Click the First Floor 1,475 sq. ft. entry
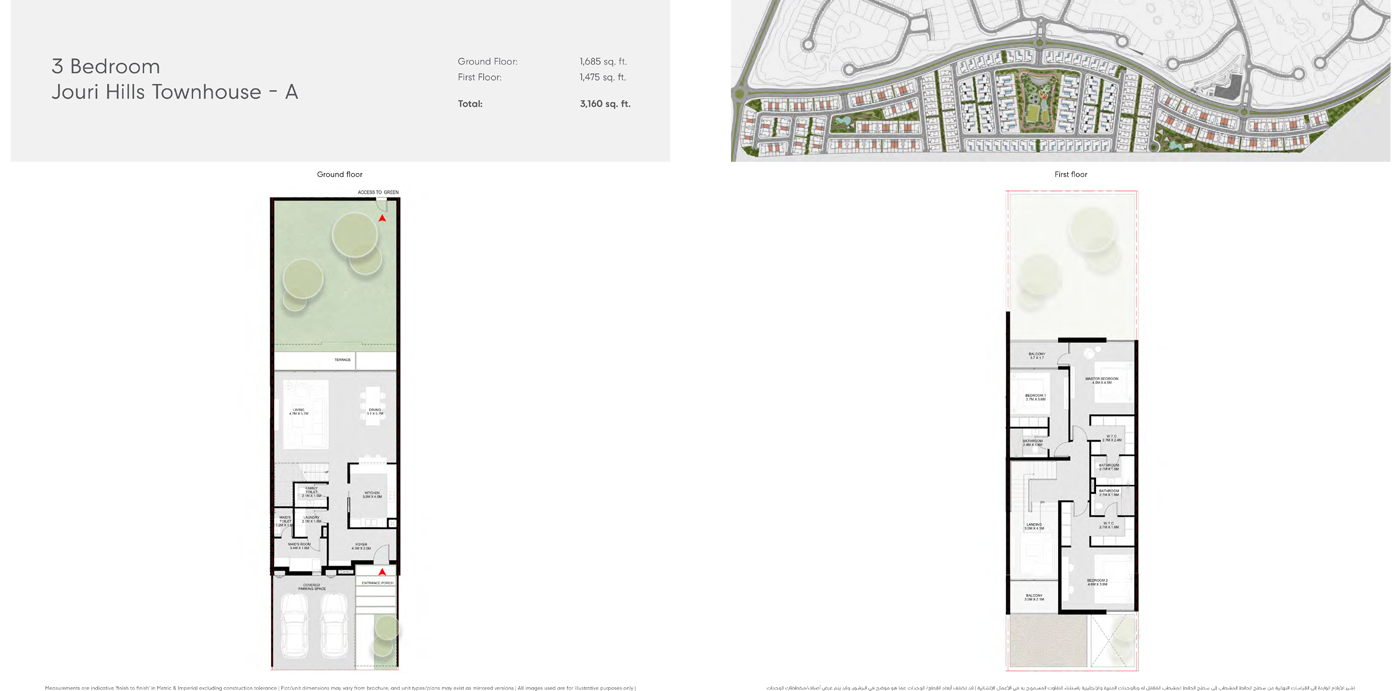The image size is (1400, 691). [545, 76]
